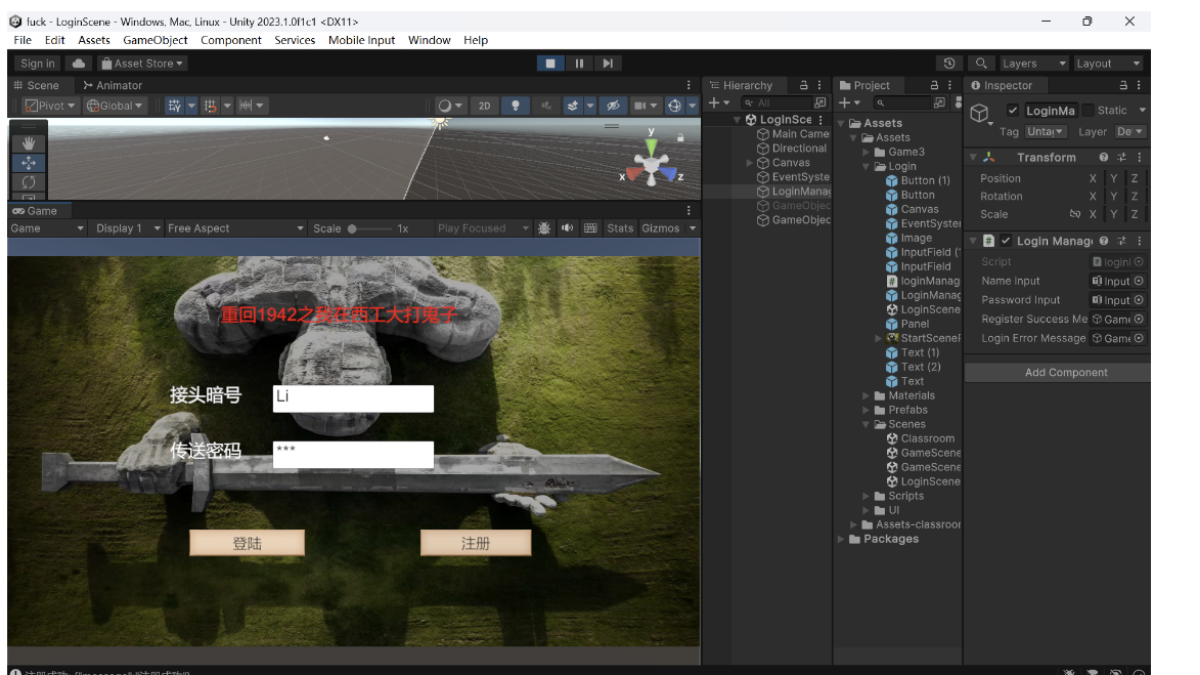The height and width of the screenshot is (675, 1200).
Task: Click the Pause button in toolbar
Action: [579, 63]
